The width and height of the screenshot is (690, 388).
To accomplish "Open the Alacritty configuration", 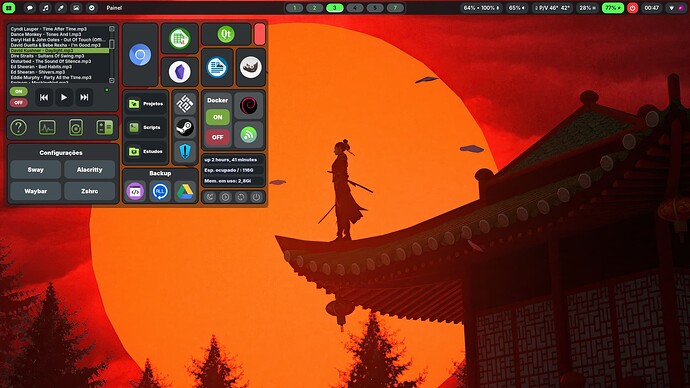I will point(89,169).
